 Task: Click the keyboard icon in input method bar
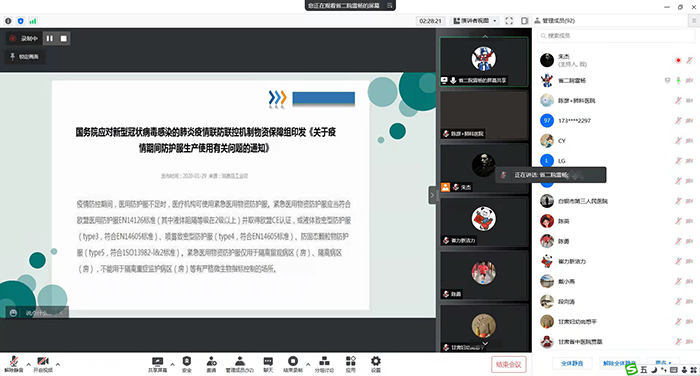(x=674, y=370)
